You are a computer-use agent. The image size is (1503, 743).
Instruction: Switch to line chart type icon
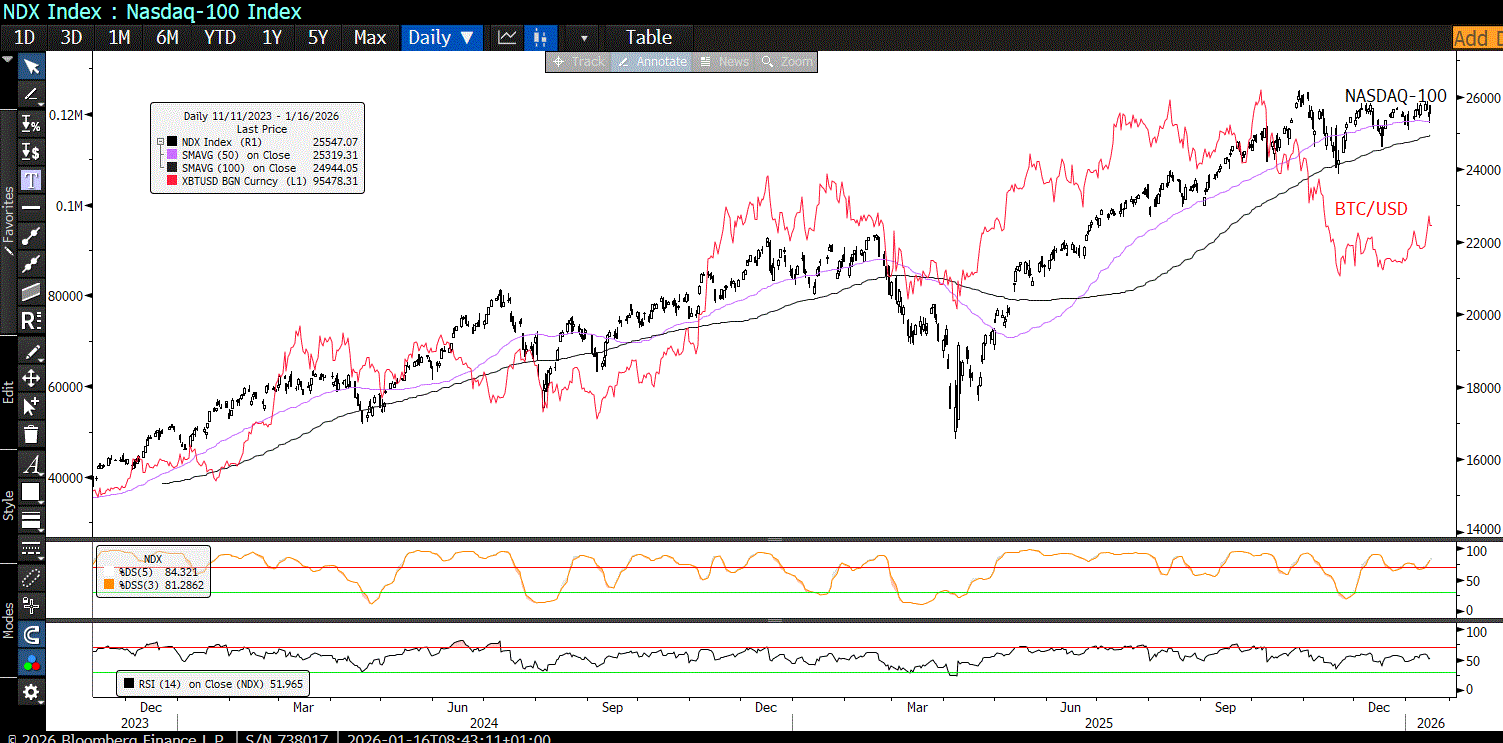[507, 38]
